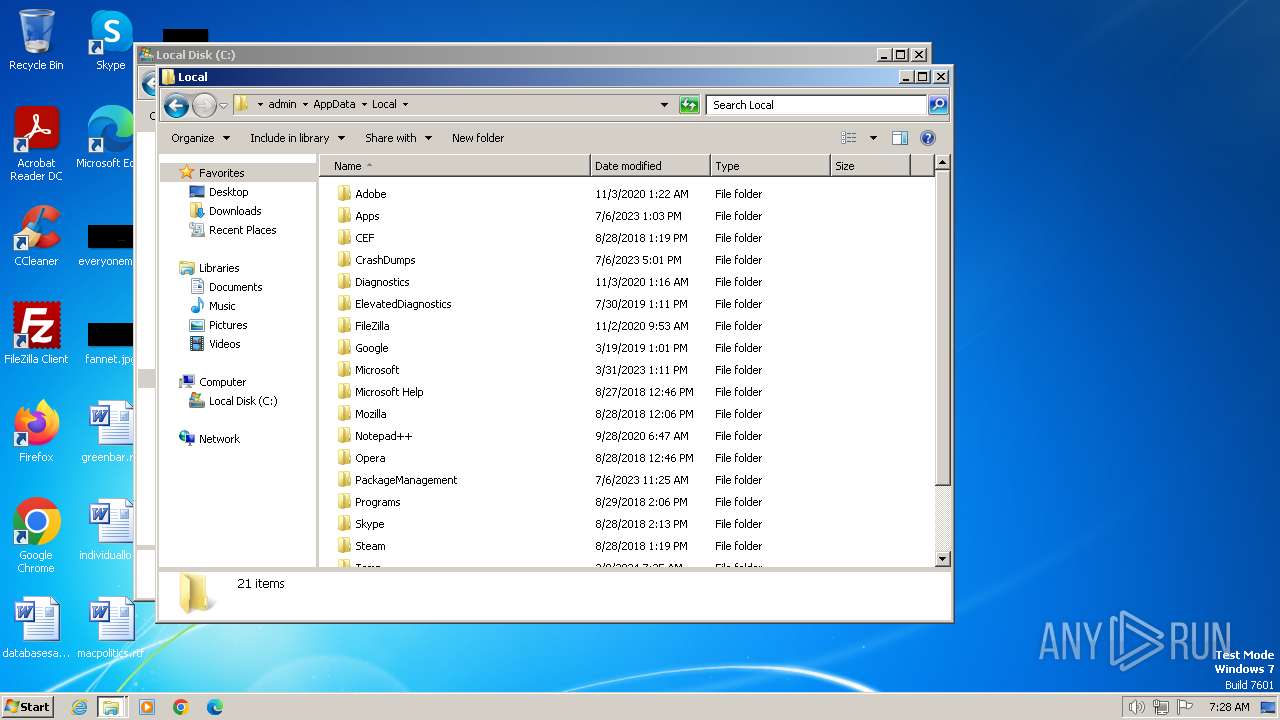This screenshot has width=1280, height=720.
Task: Open Recycle Bin desktop icon
Action: point(36,40)
